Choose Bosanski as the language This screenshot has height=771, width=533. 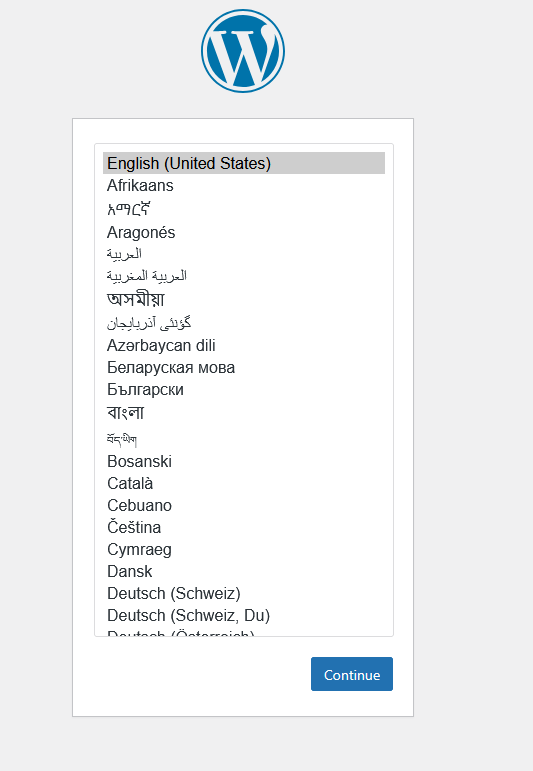244,461
